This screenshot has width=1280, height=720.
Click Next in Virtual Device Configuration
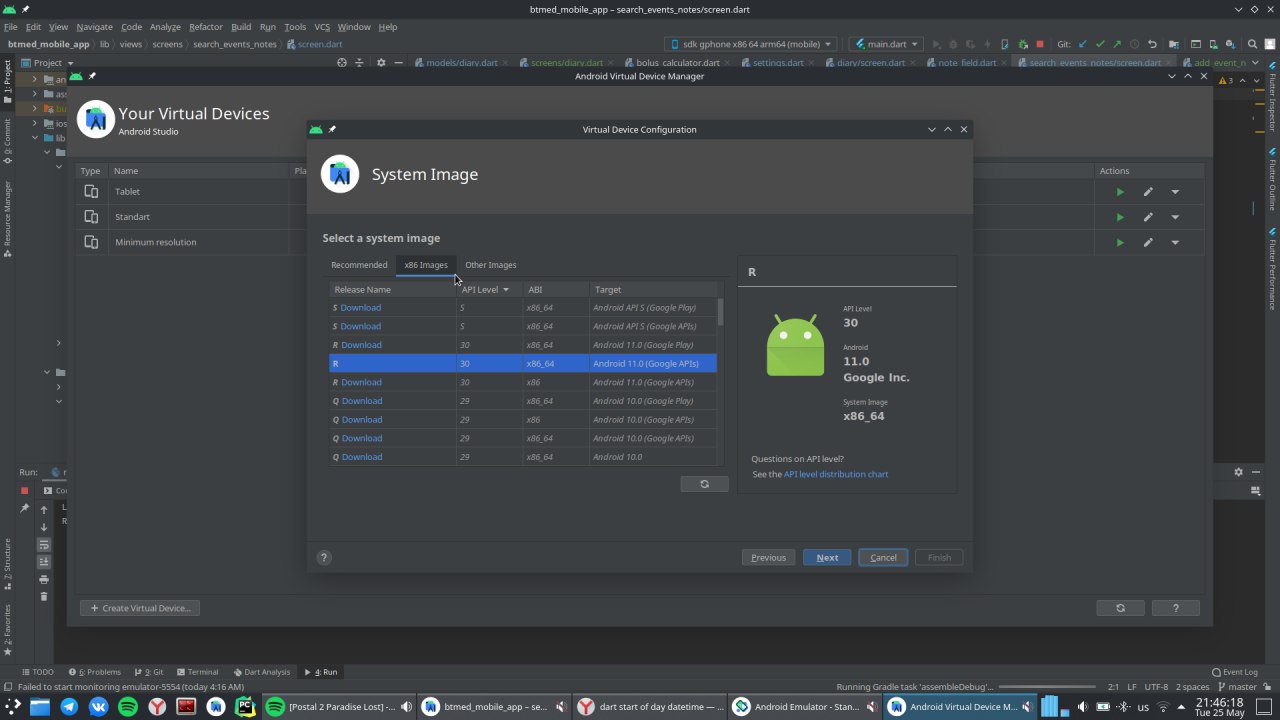pyautogui.click(x=827, y=557)
